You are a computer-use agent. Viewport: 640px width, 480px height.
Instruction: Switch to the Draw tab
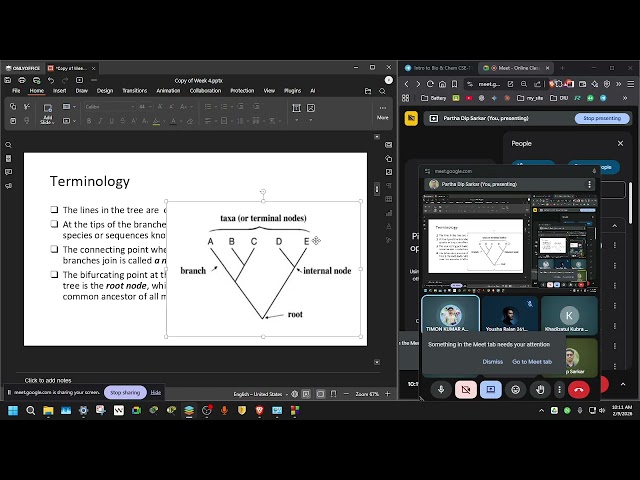(82, 91)
